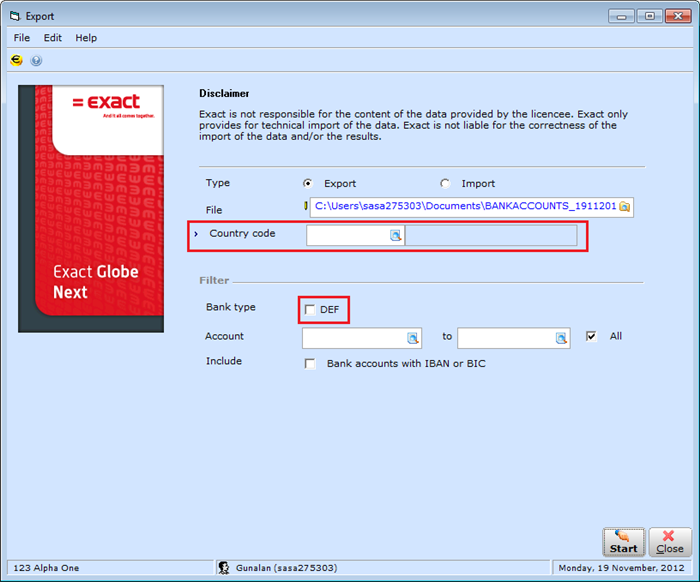Select the Export radio button

[308, 184]
